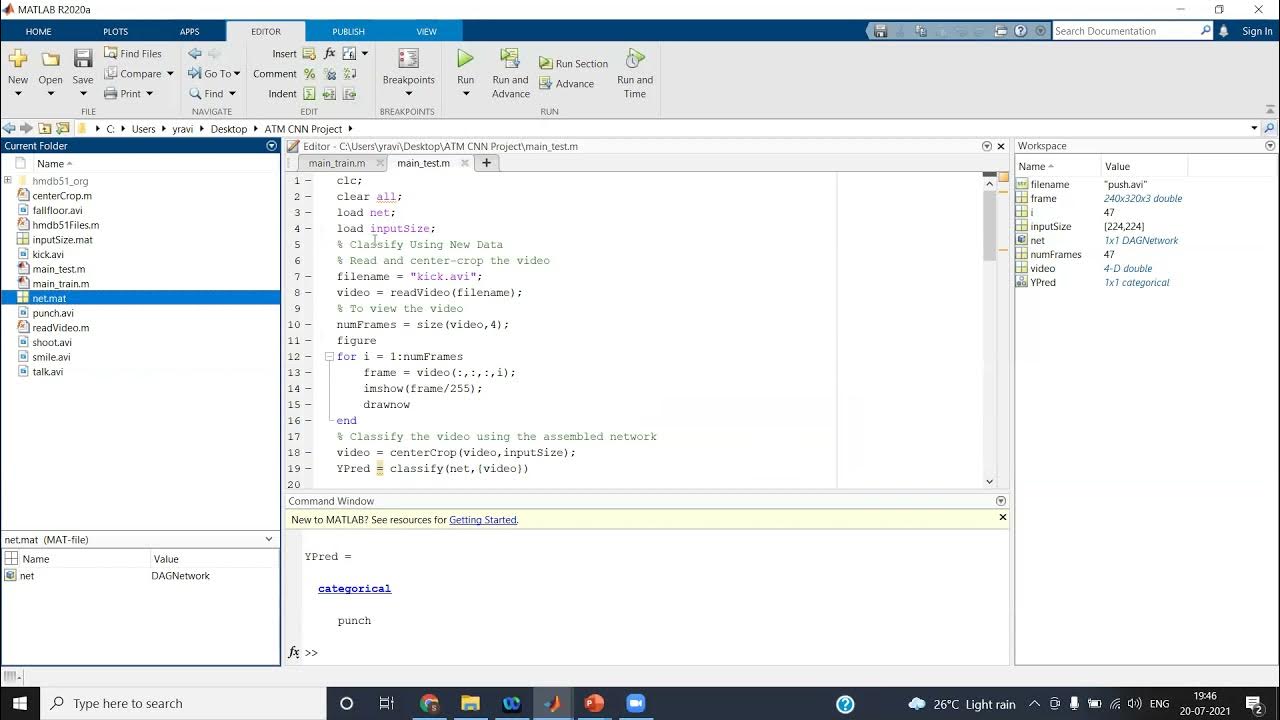The width and height of the screenshot is (1280, 720).
Task: Switch to the HOME ribbon tab
Action: click(x=38, y=31)
